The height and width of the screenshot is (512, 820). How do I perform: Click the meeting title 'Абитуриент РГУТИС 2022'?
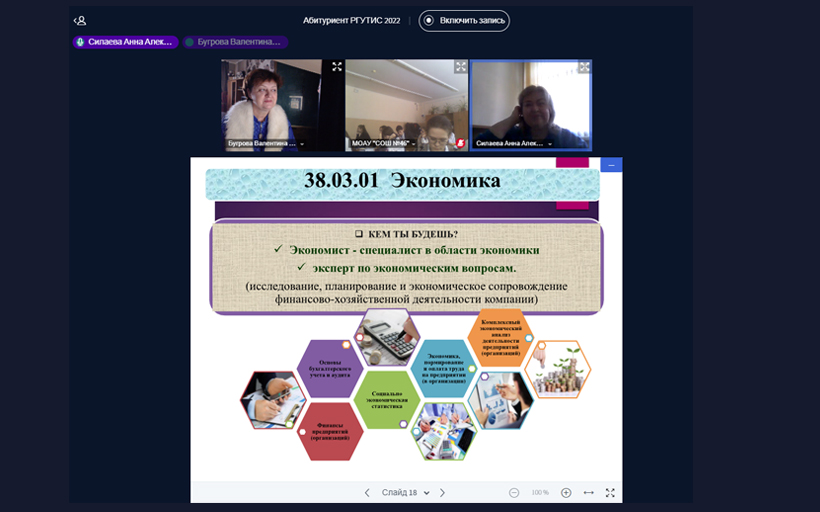pos(351,21)
